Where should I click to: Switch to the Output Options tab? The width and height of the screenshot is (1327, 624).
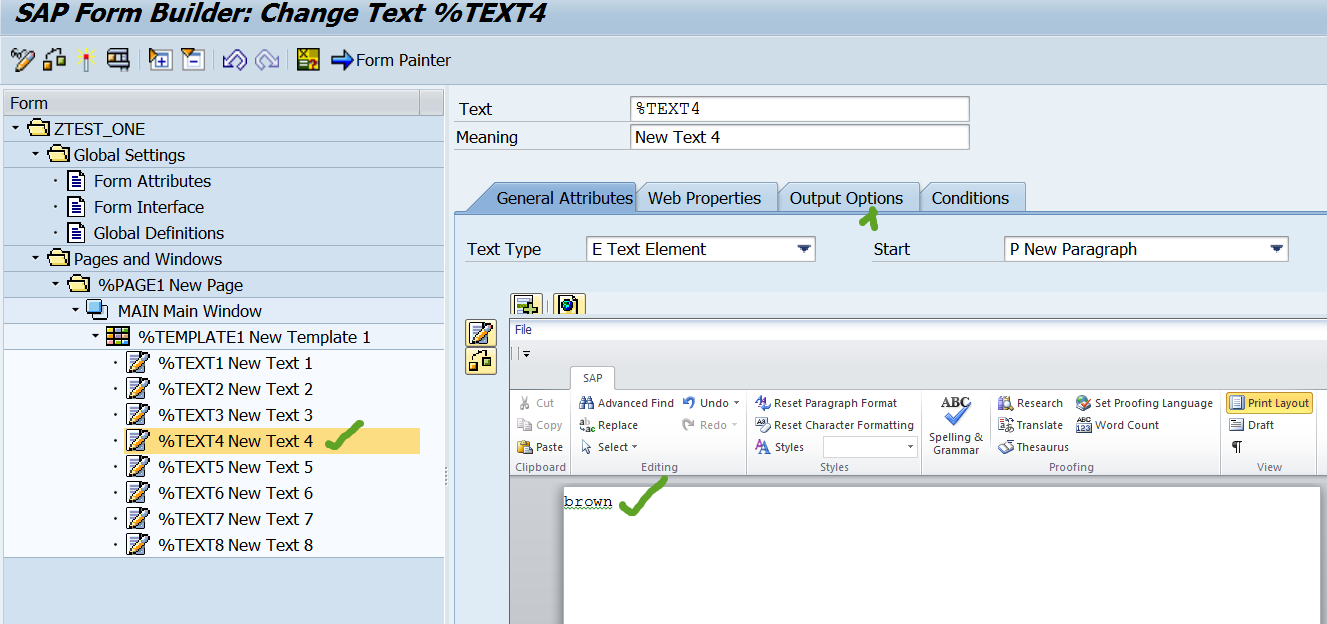(849, 197)
